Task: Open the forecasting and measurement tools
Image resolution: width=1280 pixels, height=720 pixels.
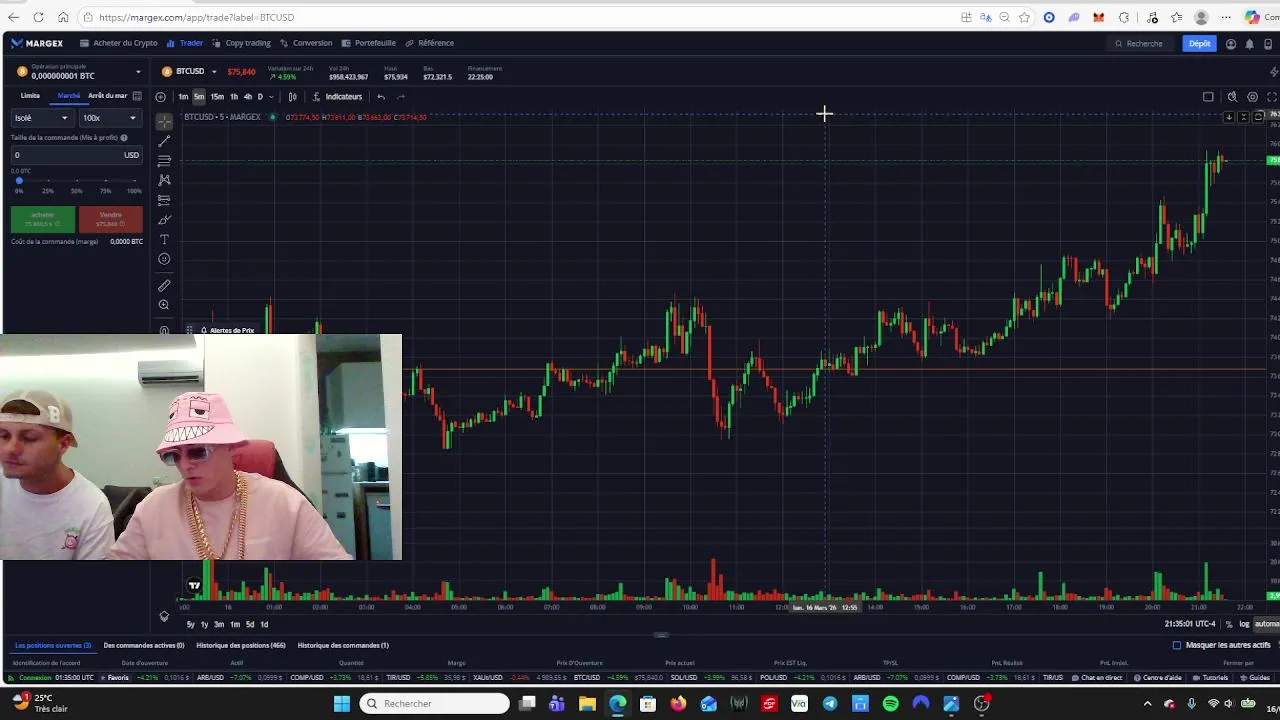Action: pos(164,200)
